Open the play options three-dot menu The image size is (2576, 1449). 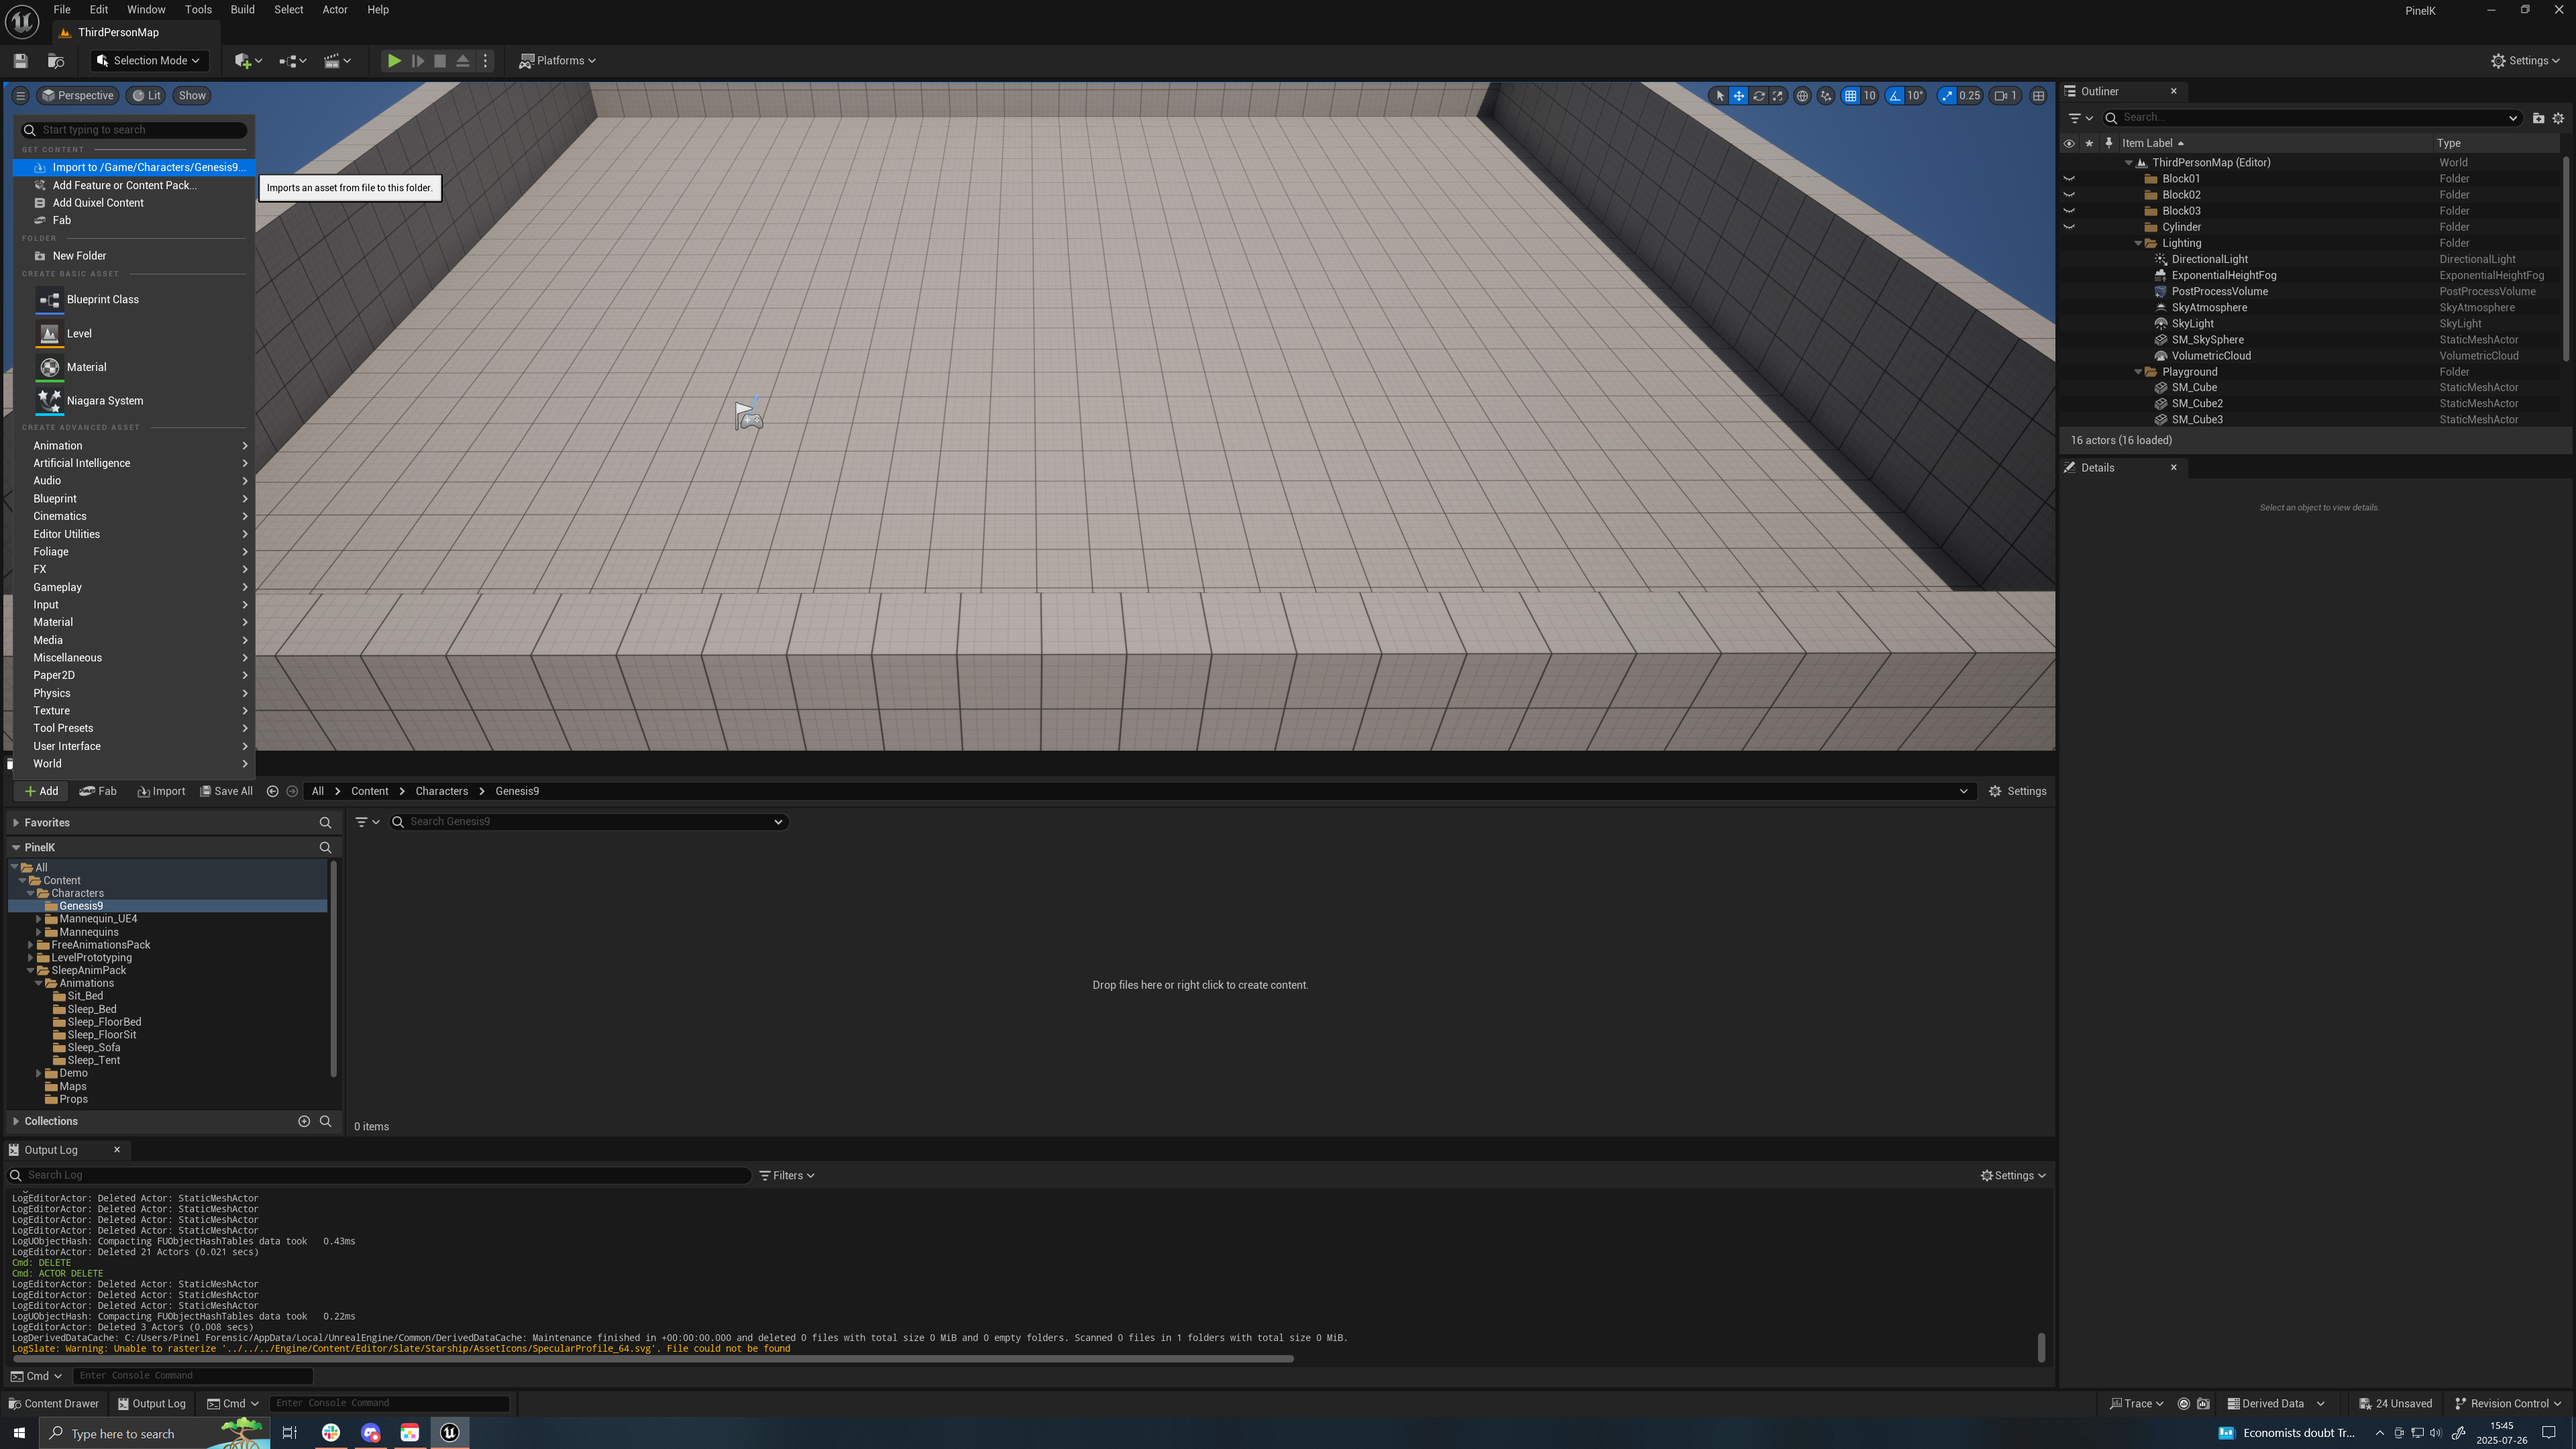tap(486, 61)
